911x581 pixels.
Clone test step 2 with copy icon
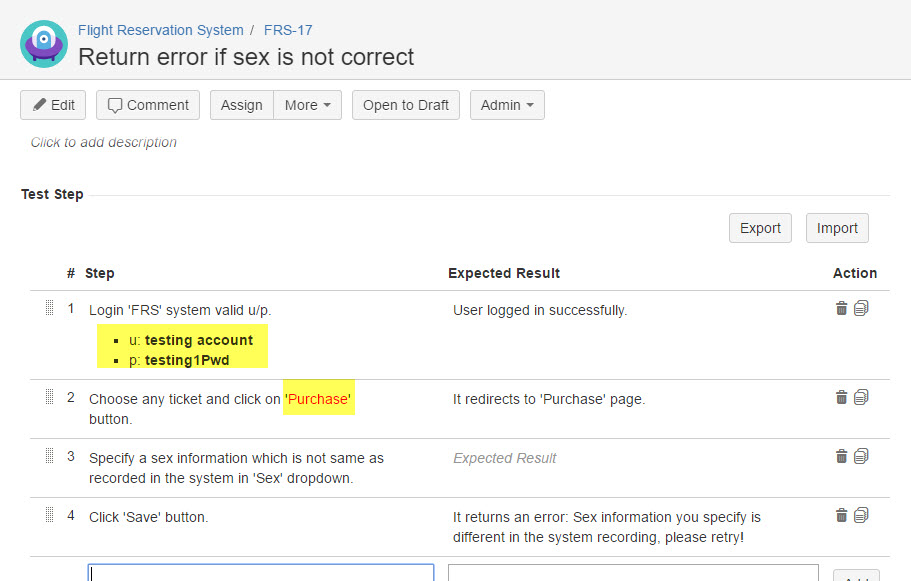click(861, 398)
